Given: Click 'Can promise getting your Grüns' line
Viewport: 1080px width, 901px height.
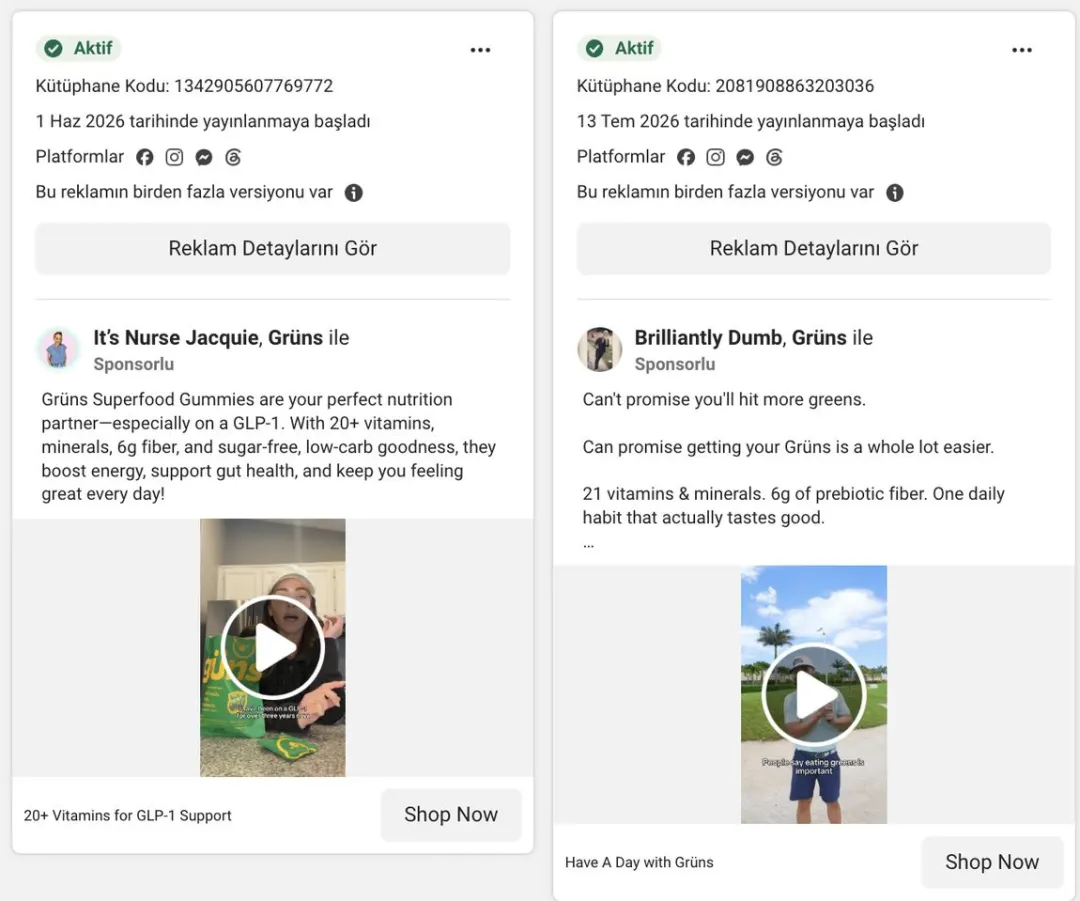Looking at the screenshot, I should [x=788, y=447].
